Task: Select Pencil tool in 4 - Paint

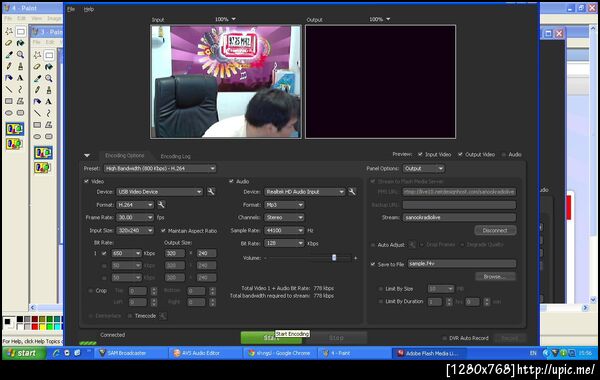Action: pyautogui.click(x=9, y=66)
